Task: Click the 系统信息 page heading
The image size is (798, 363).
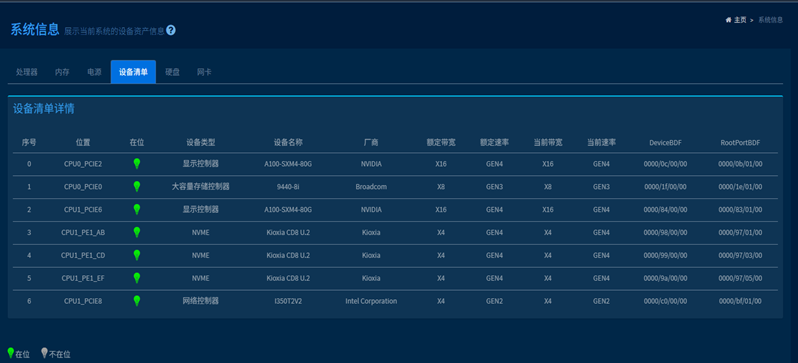Action: (35, 30)
